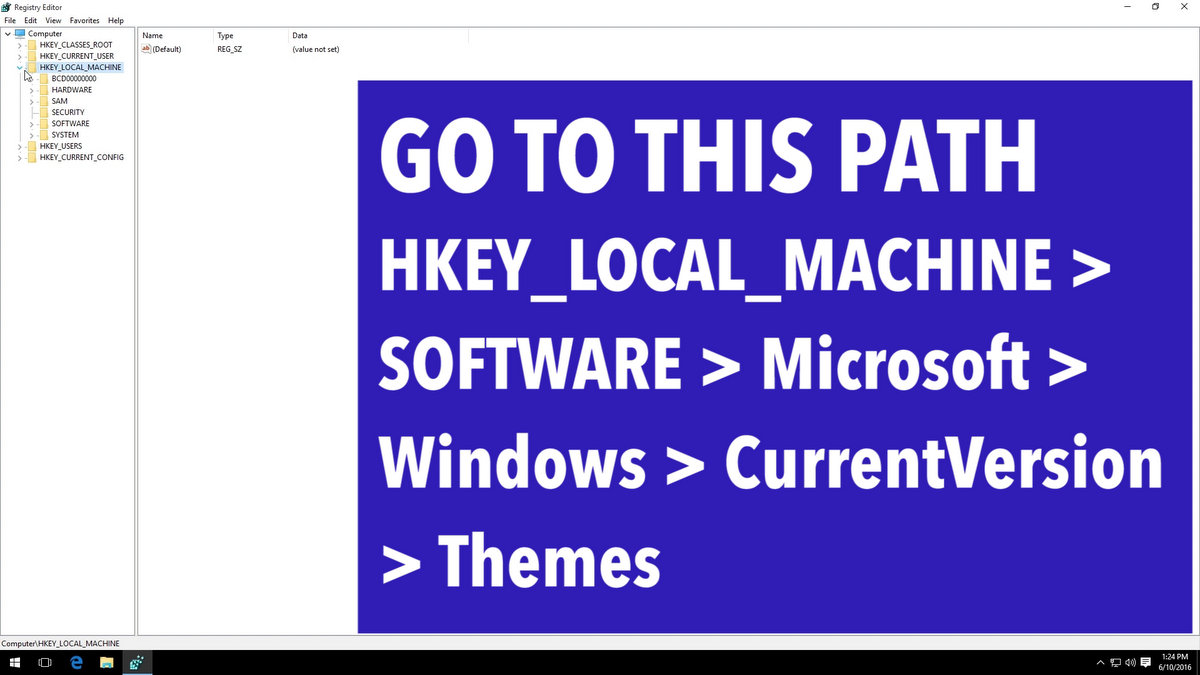This screenshot has height=675, width=1200.
Task: Select the HARDWARE subkey label
Action: coord(72,90)
